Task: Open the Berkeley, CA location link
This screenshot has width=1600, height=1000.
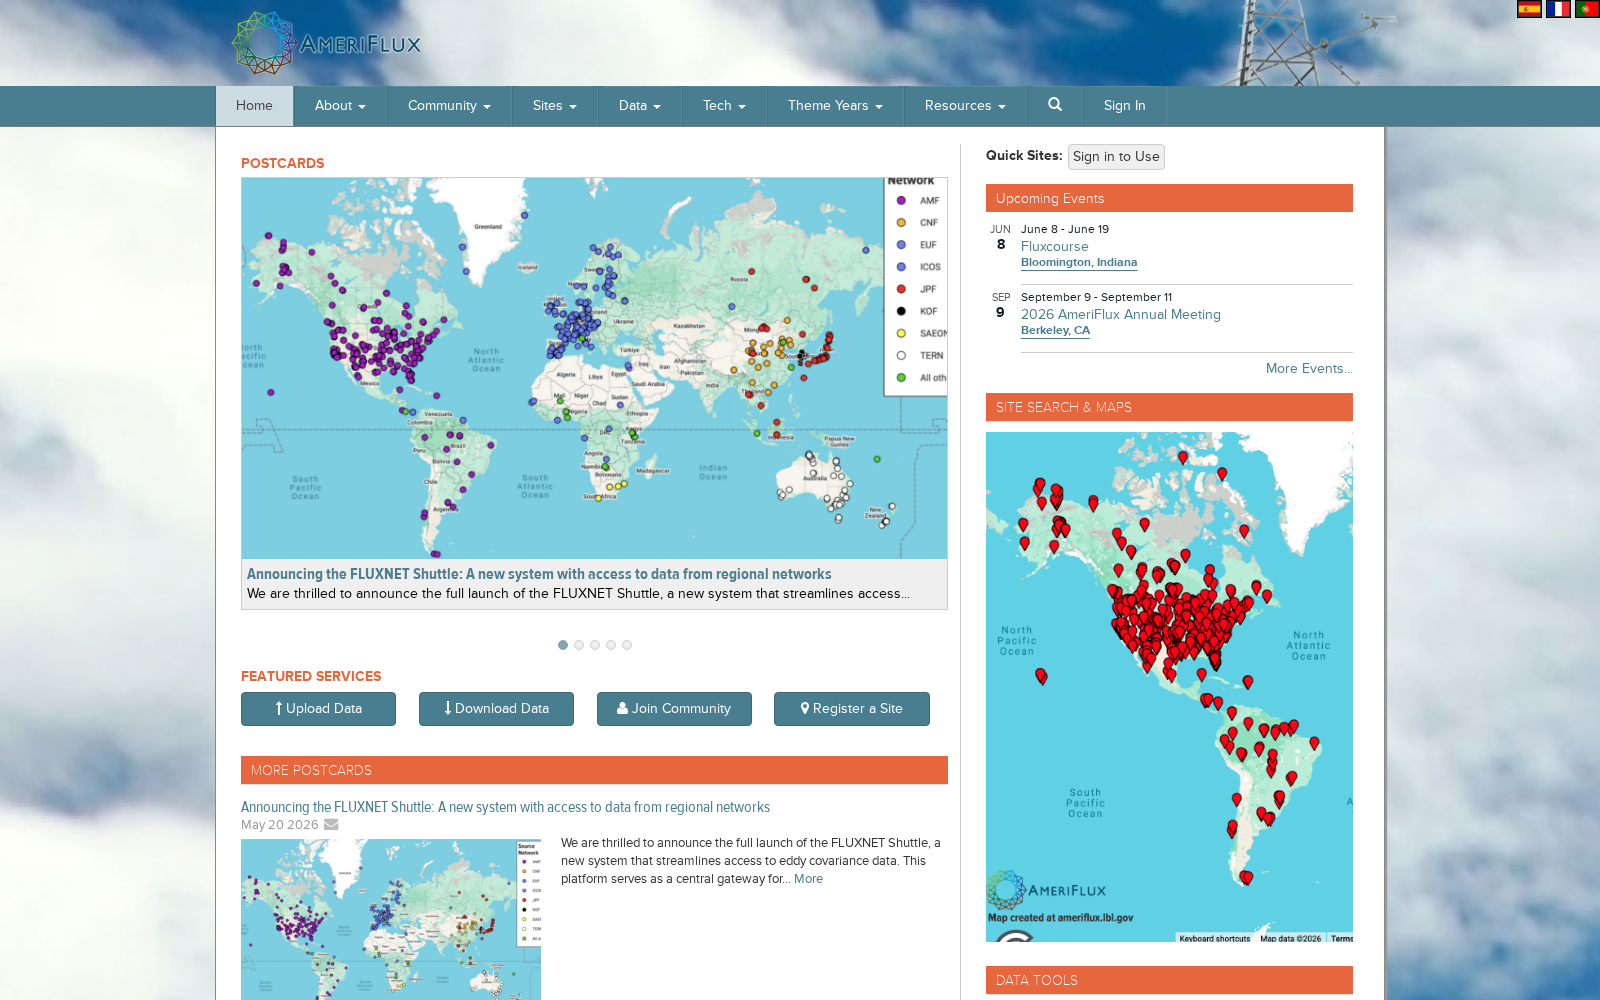Action: click(x=1055, y=331)
